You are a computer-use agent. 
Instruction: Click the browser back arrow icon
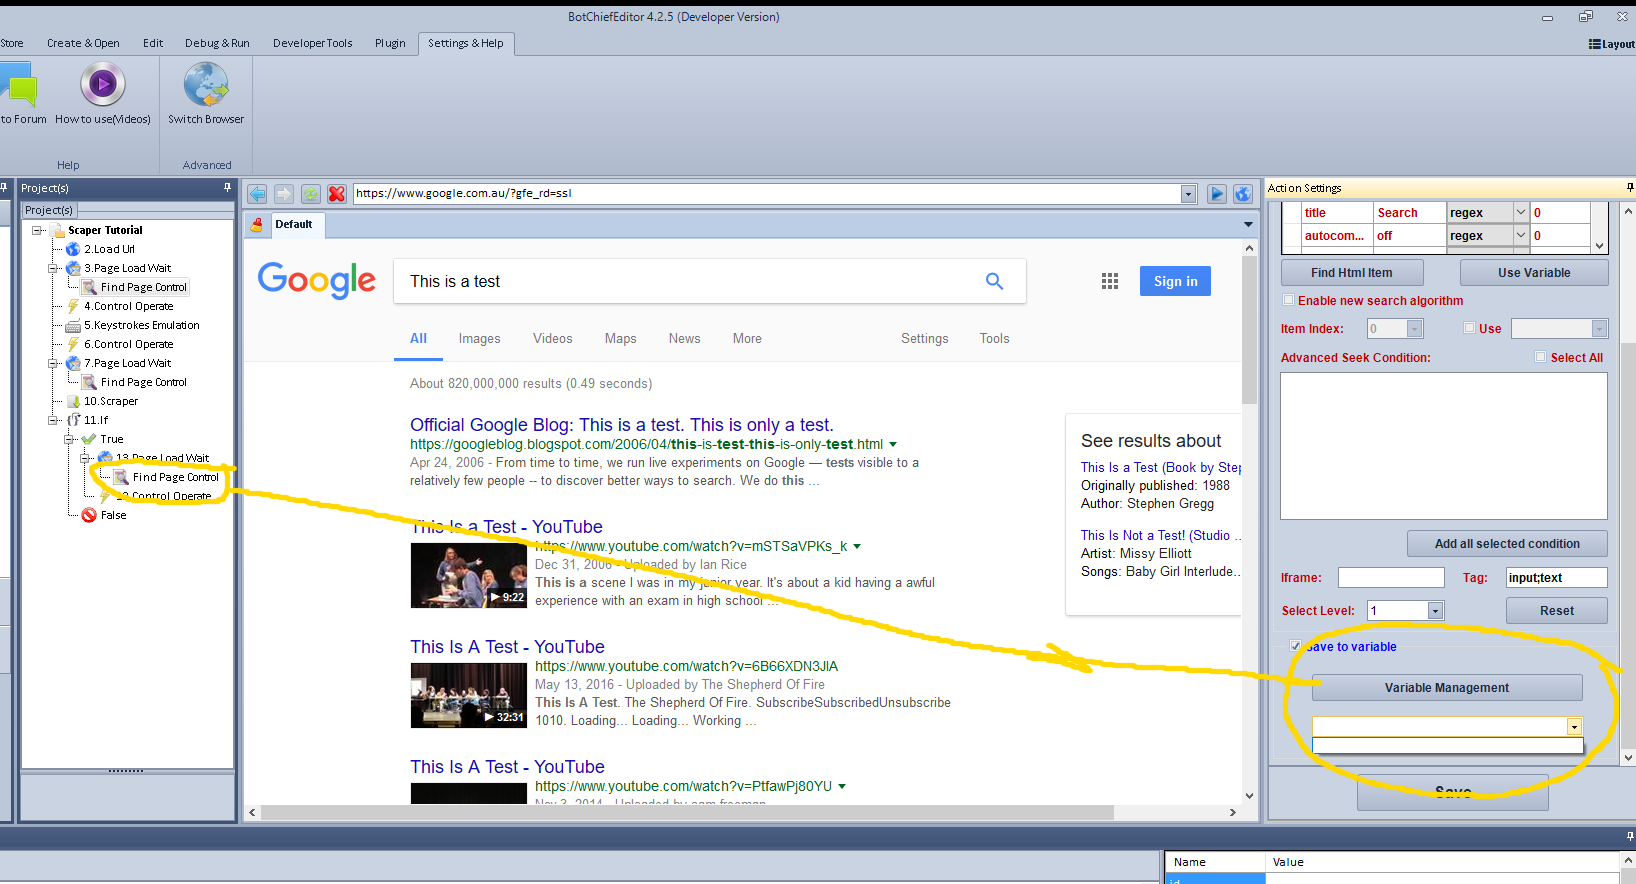click(x=257, y=194)
